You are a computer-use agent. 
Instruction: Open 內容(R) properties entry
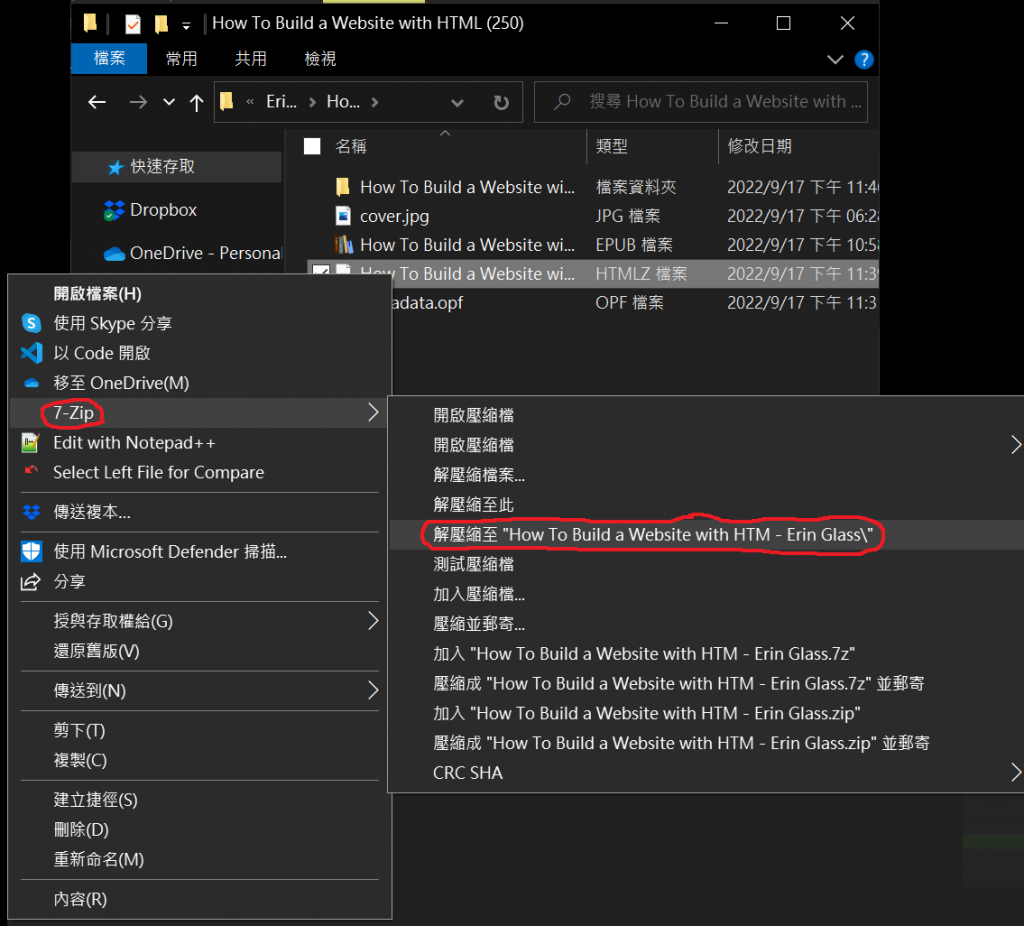pos(200,899)
